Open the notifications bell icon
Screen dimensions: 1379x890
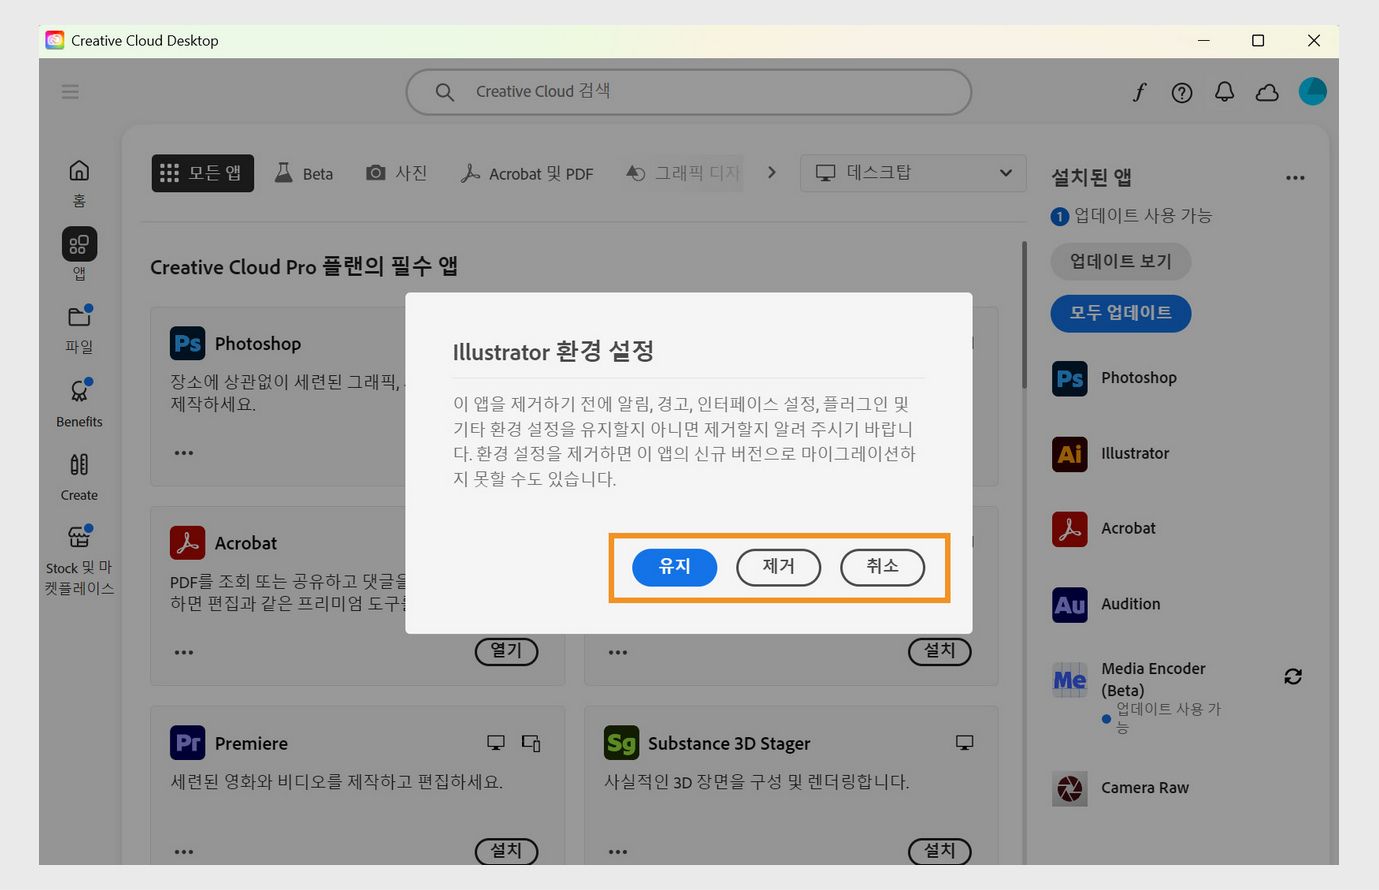[x=1224, y=92]
